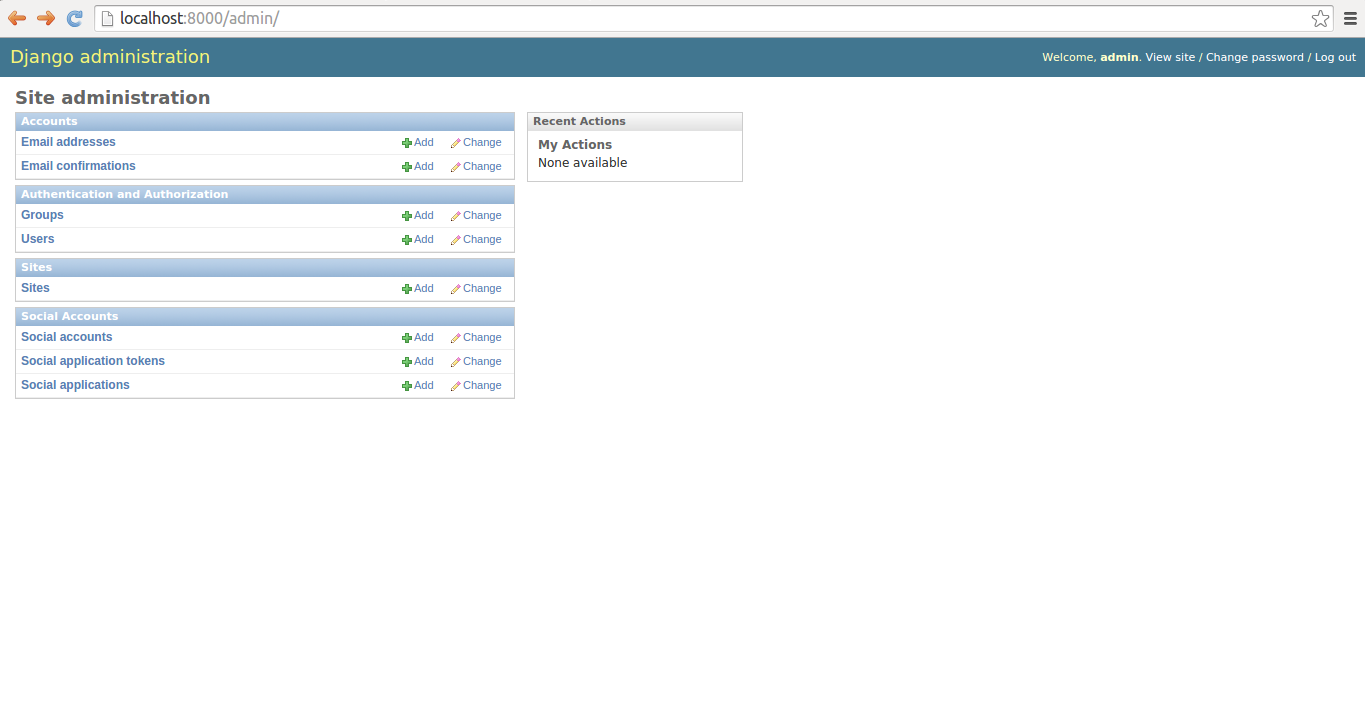Add a new Email address
Image resolution: width=1365 pixels, height=718 pixels.
418,142
